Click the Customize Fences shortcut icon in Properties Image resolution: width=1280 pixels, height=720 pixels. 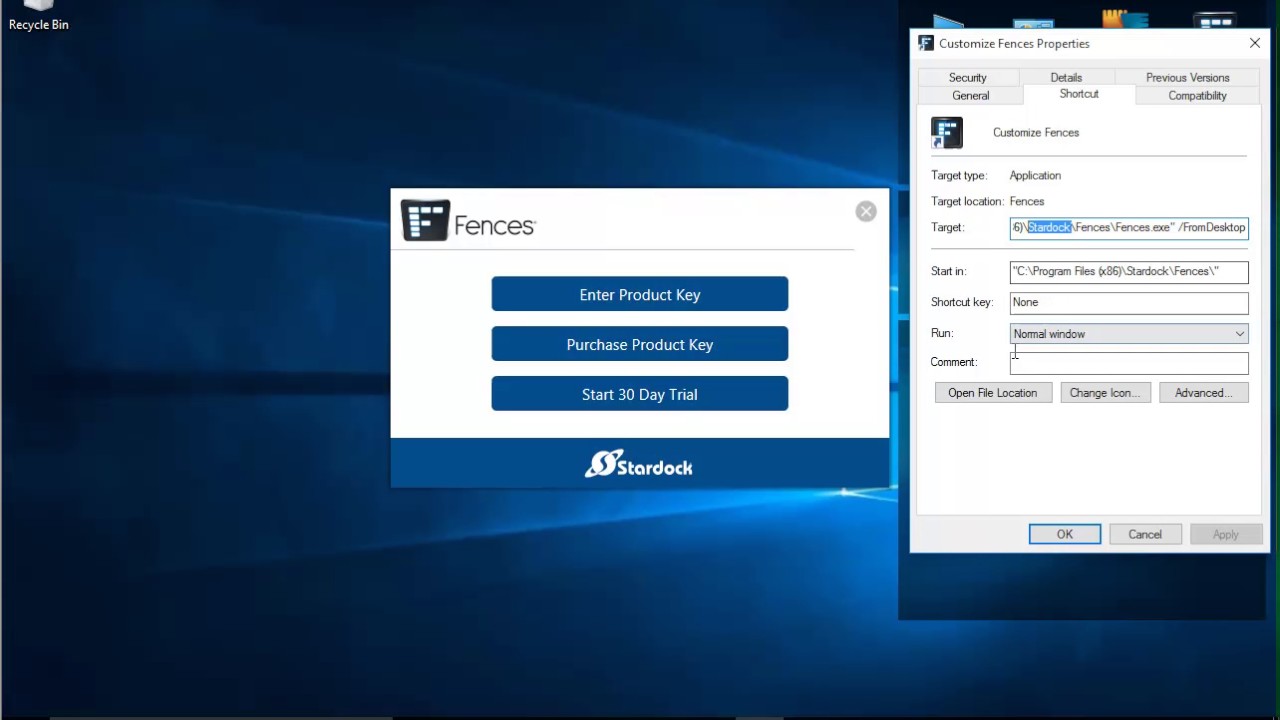click(947, 132)
